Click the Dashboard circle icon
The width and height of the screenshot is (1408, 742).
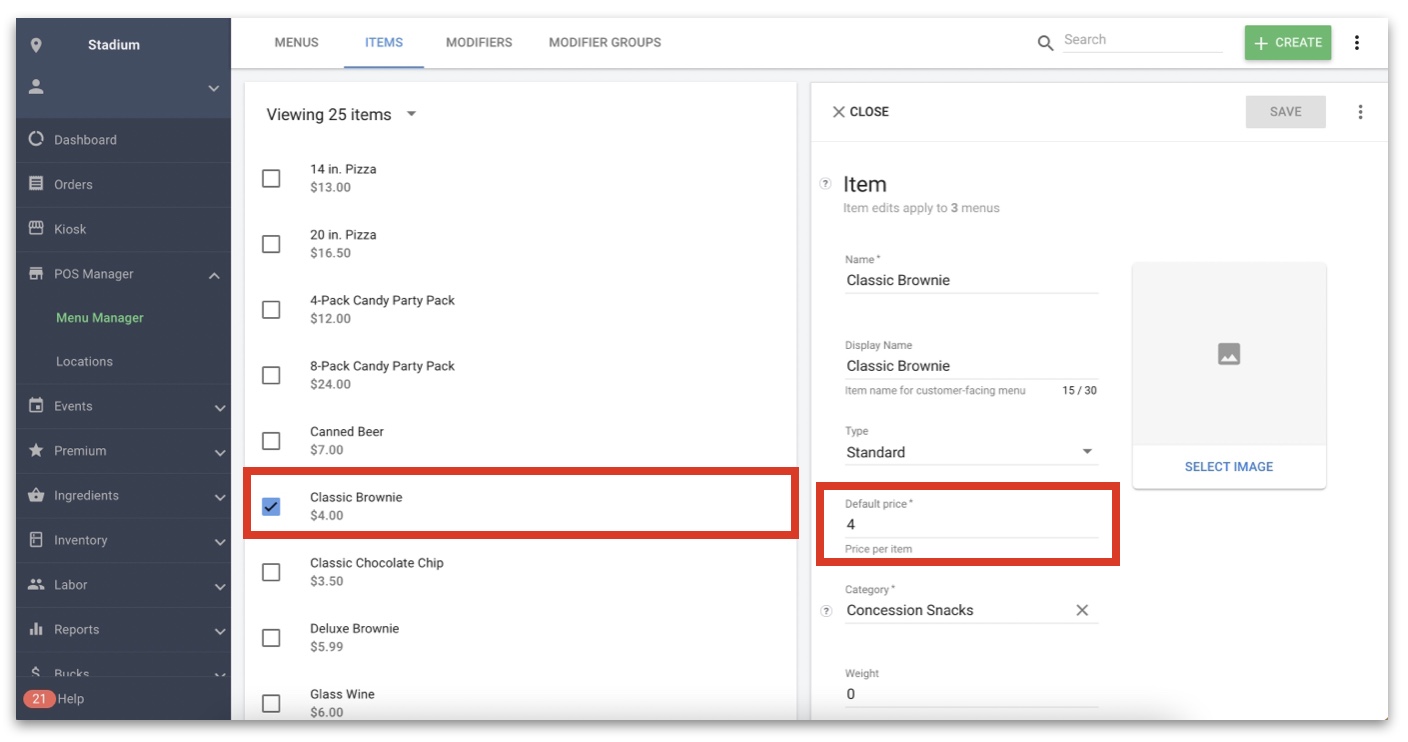(37, 139)
